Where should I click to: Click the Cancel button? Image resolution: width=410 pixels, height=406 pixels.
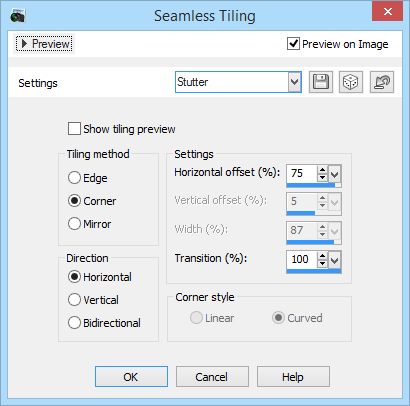212,377
